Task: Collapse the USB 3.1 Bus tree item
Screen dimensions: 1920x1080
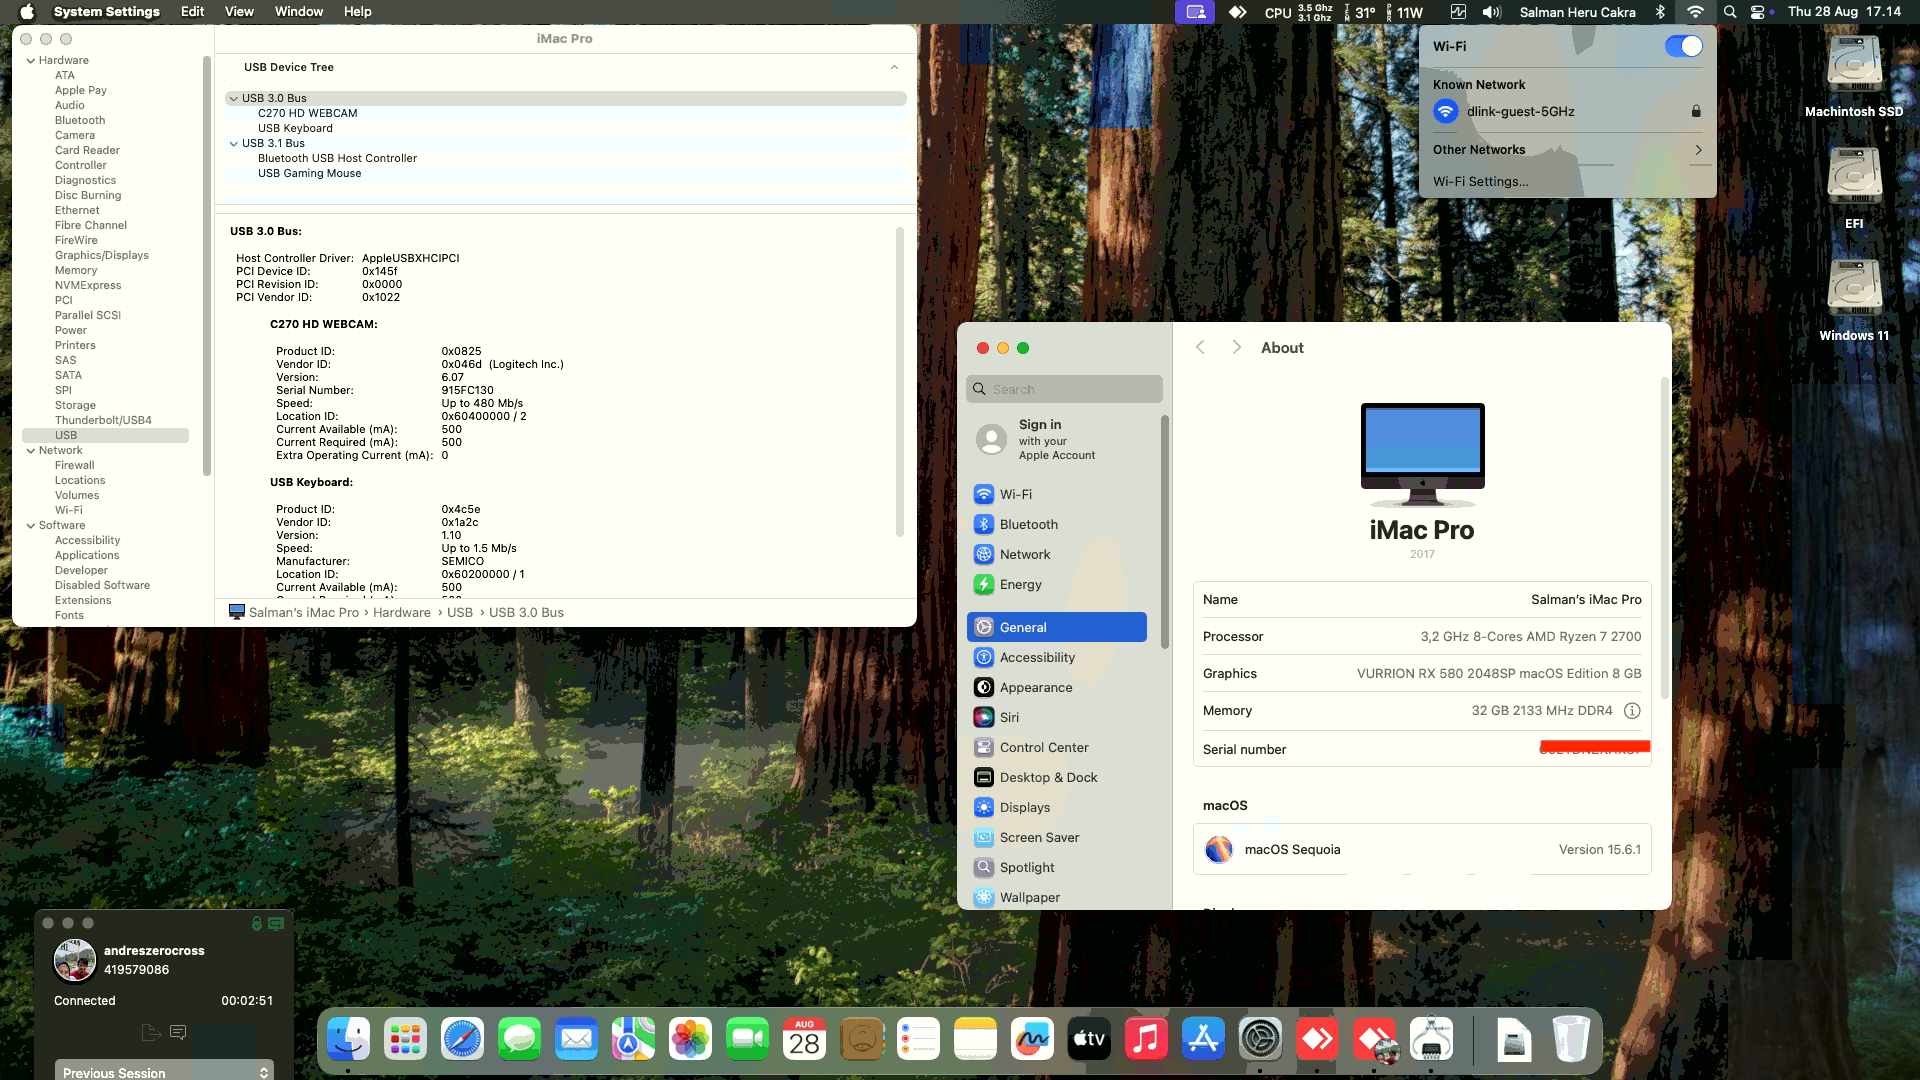Action: [233, 143]
